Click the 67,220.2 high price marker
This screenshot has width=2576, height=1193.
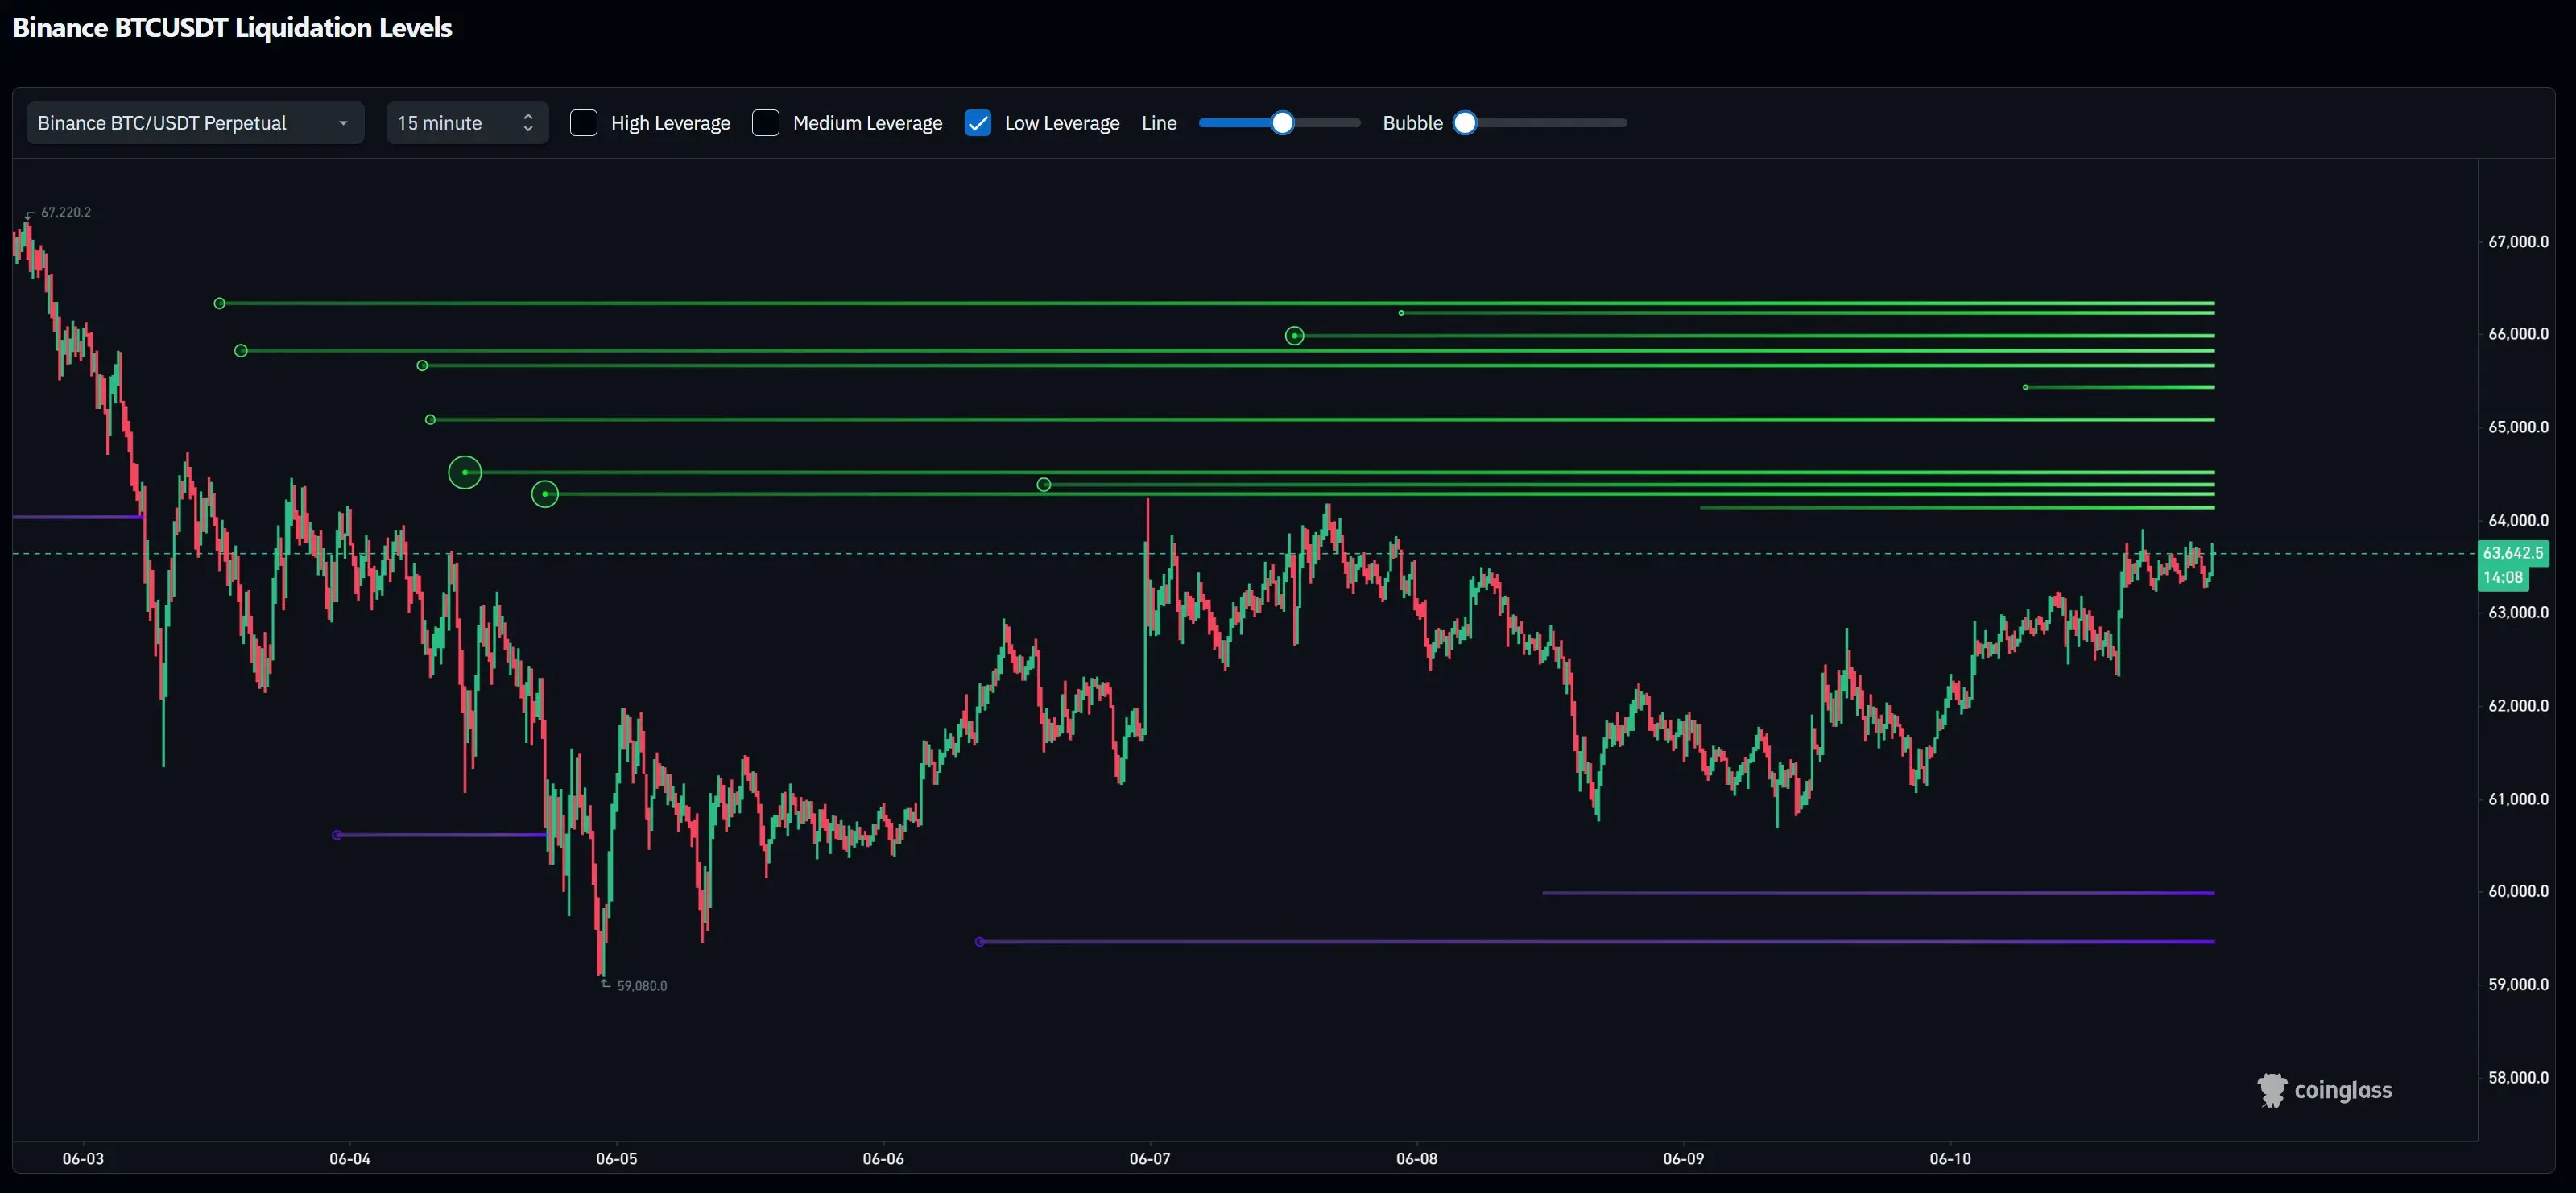click(x=66, y=212)
